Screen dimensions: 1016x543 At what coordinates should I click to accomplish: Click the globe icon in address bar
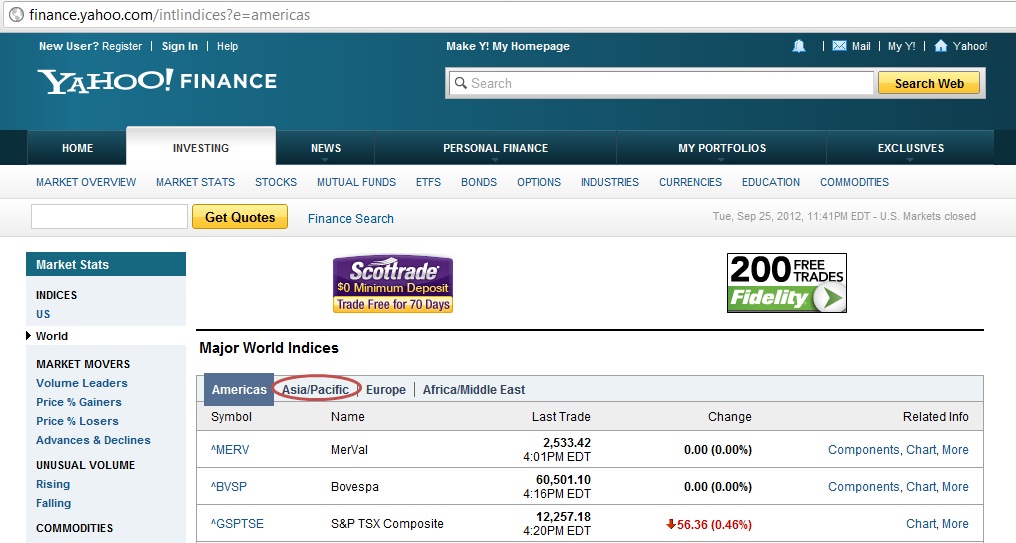click(x=16, y=14)
